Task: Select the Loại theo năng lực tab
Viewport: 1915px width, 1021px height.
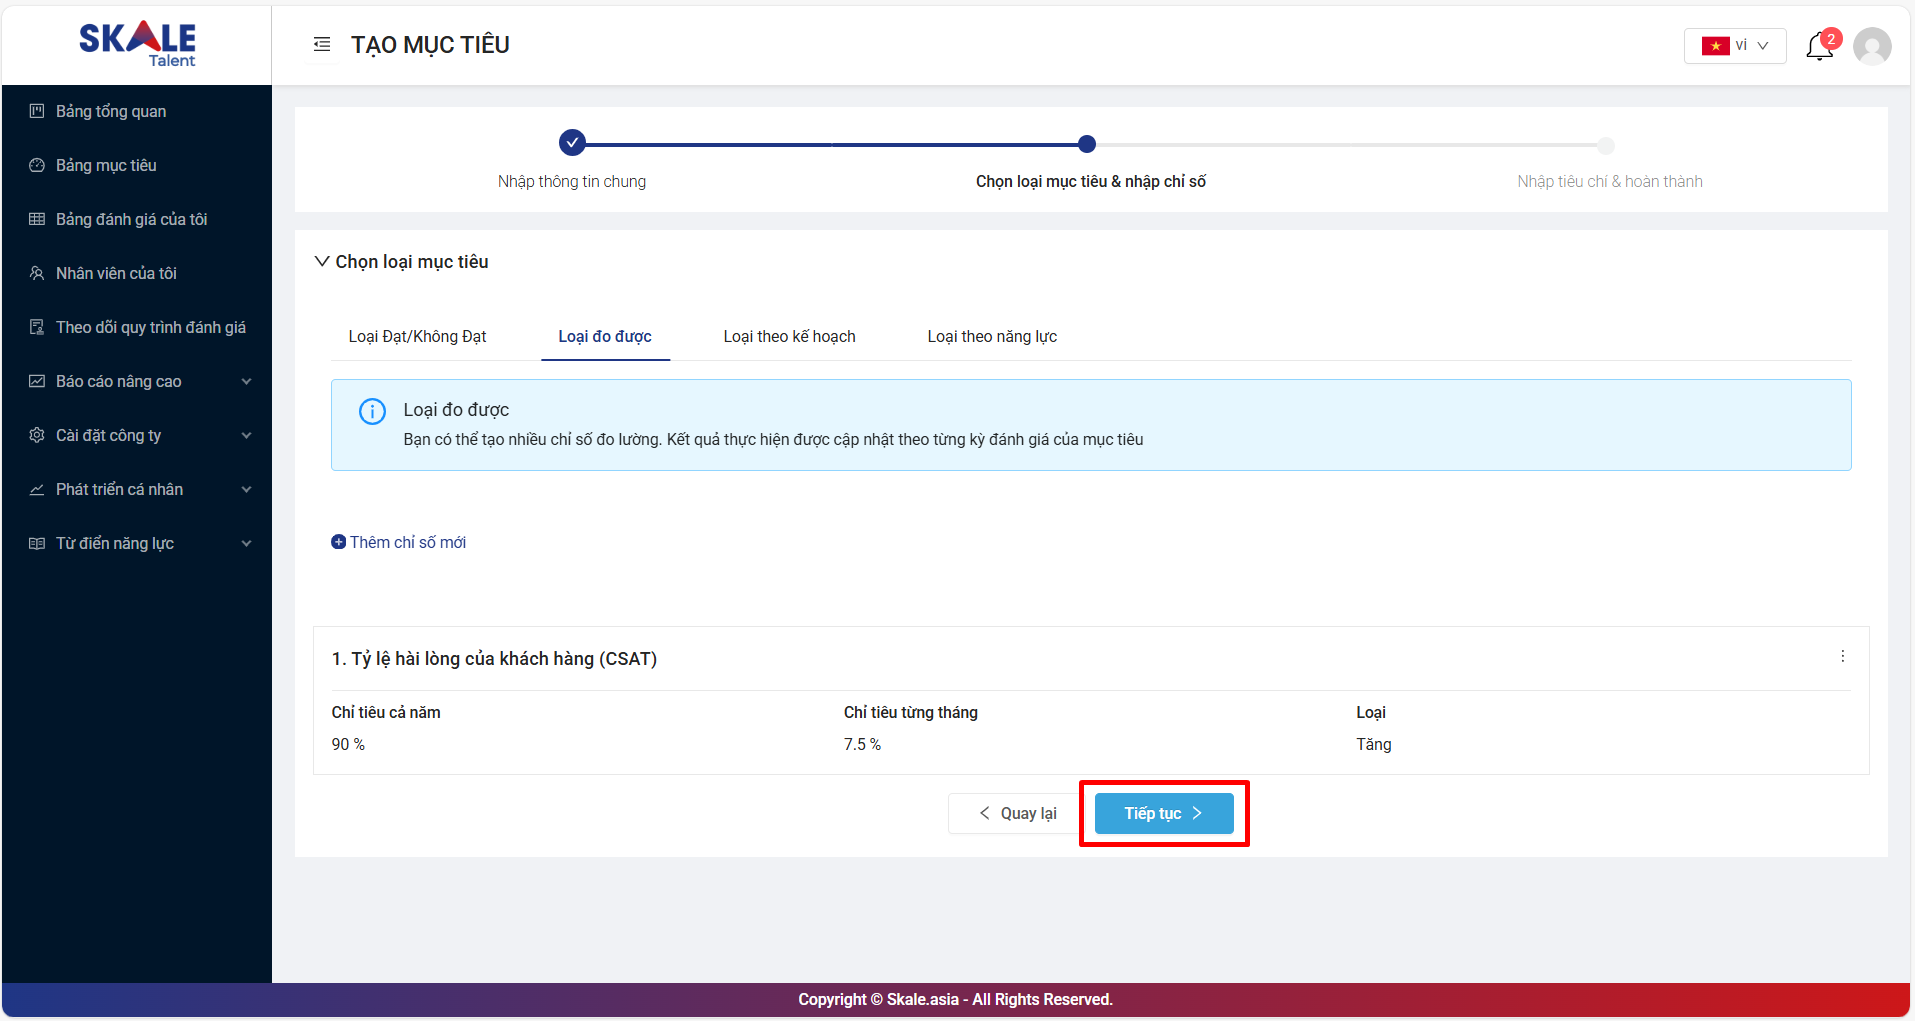Action: click(x=991, y=336)
